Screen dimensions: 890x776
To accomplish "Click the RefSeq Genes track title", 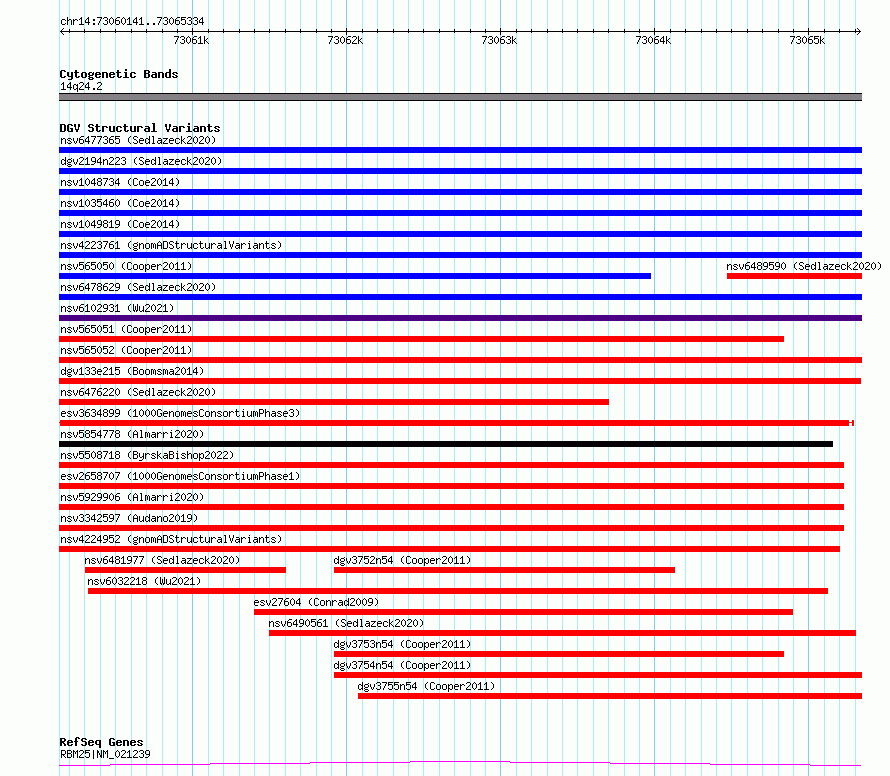I will [101, 742].
